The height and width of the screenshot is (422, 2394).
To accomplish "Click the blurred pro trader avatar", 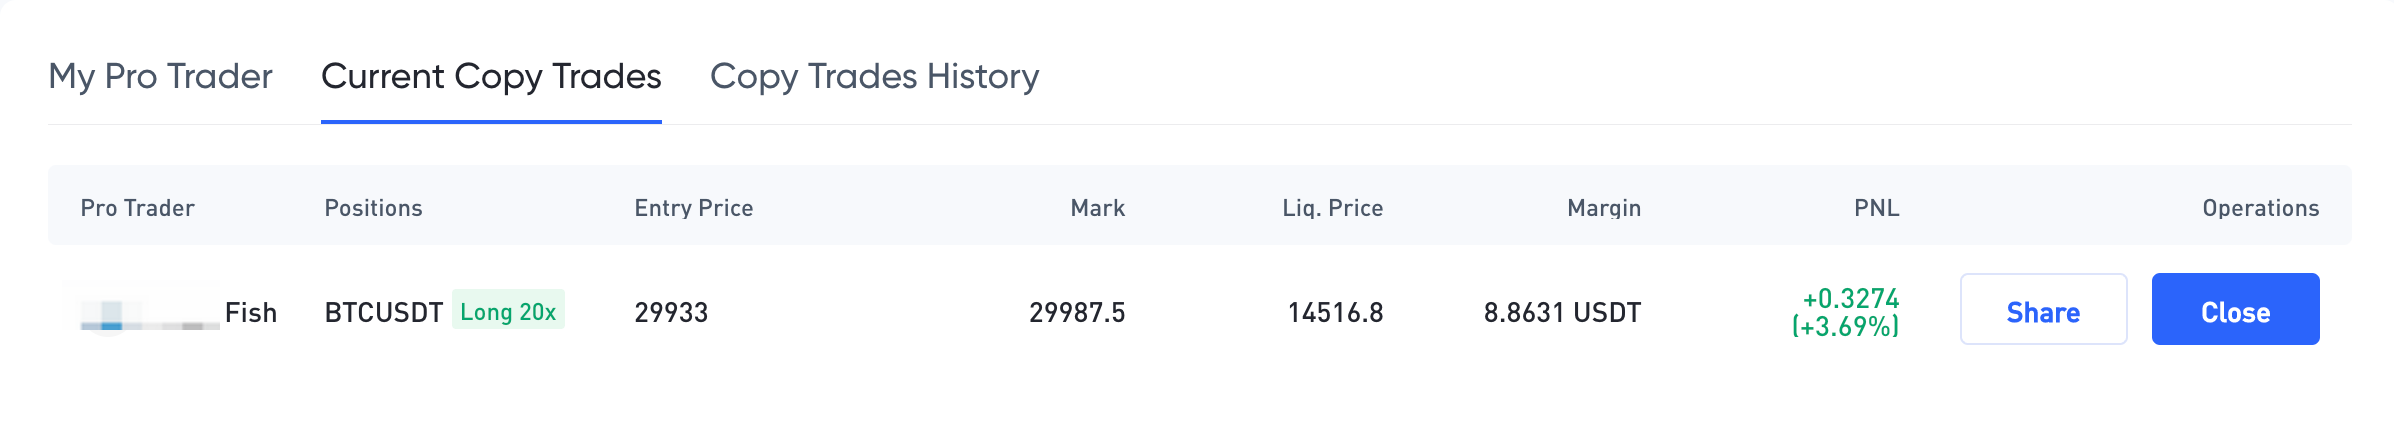I will click(x=142, y=309).
